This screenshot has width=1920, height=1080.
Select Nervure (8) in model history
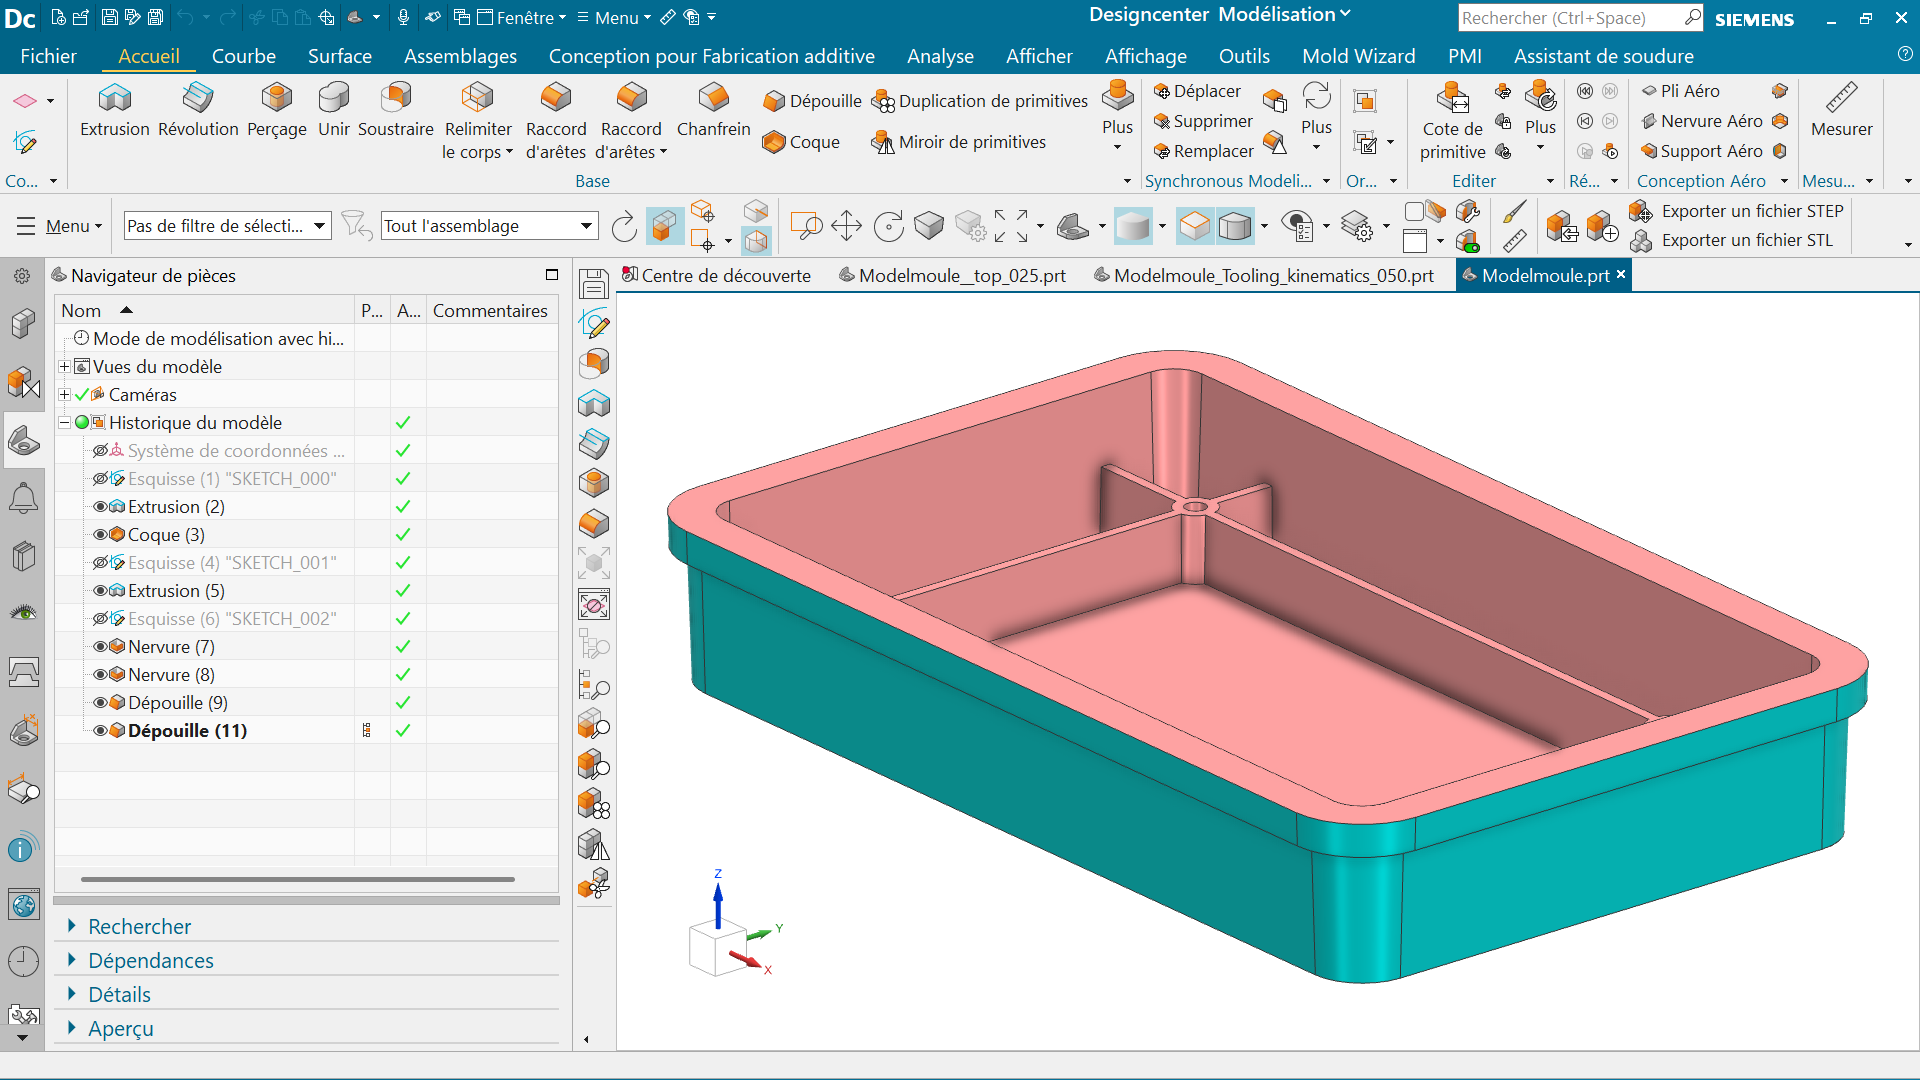click(171, 675)
